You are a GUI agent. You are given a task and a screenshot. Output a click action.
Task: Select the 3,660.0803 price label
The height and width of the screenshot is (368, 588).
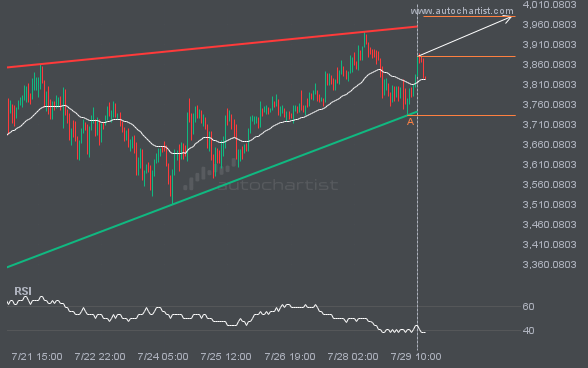(x=549, y=144)
